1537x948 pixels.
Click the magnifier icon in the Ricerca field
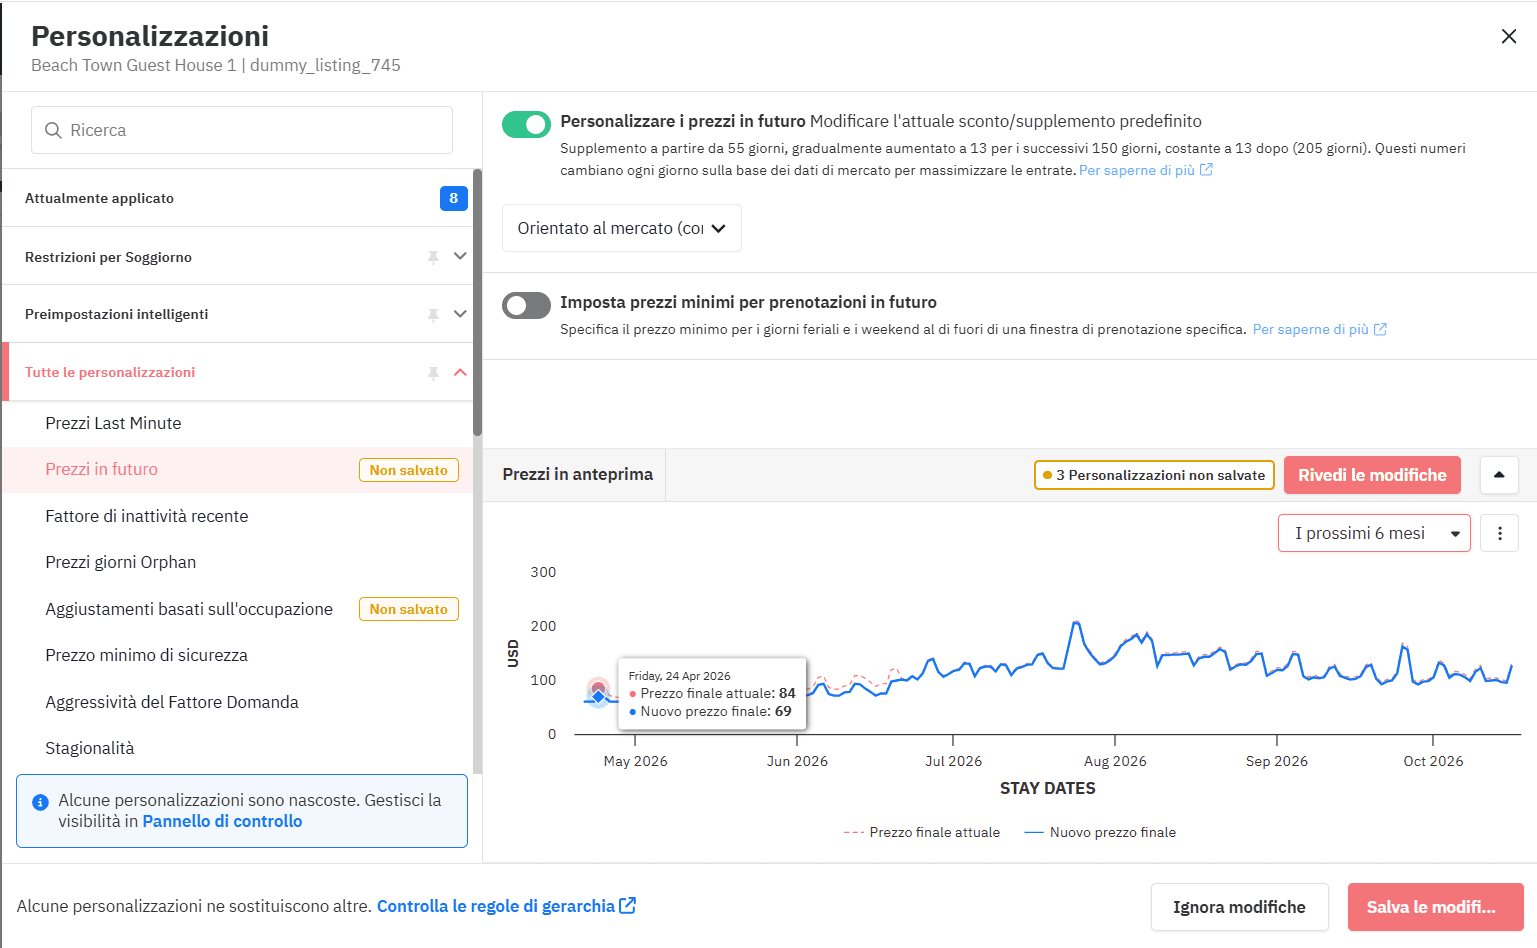(x=55, y=130)
